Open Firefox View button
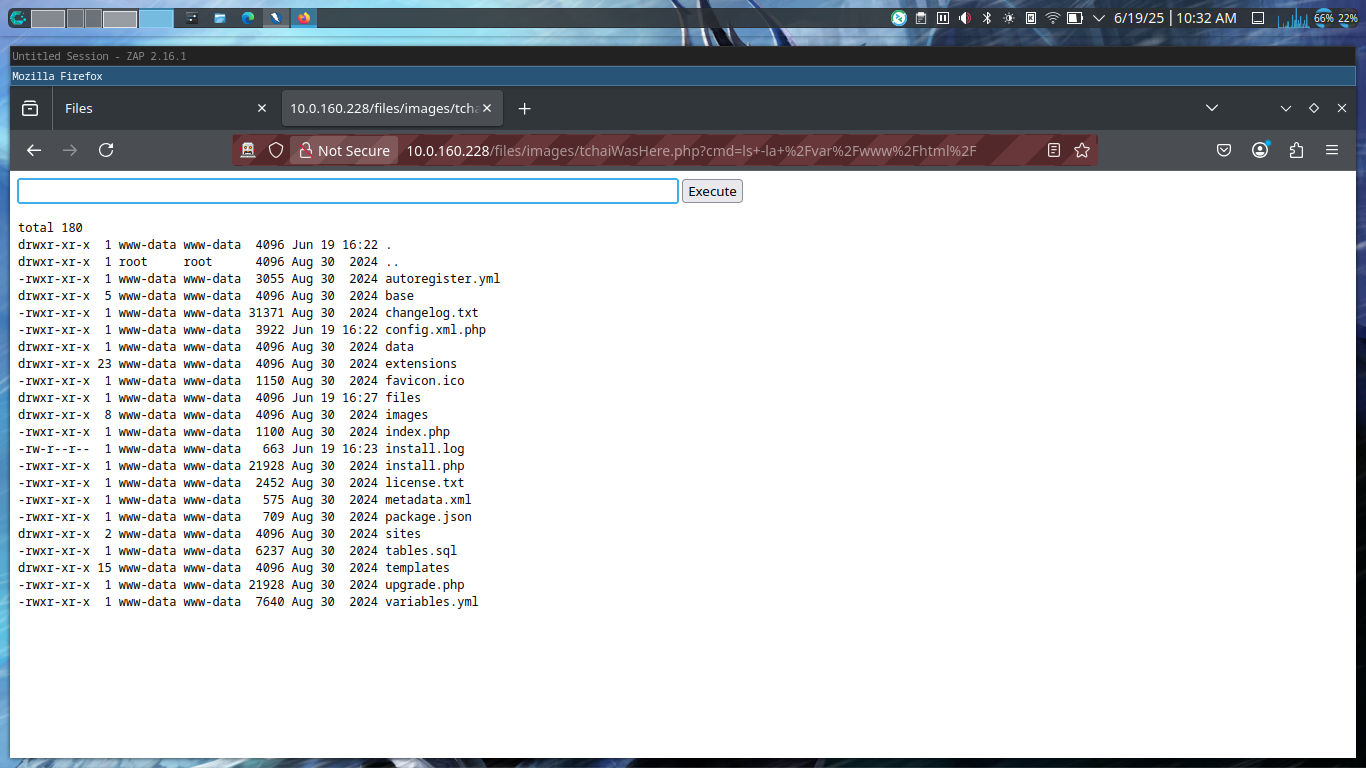 coord(31,108)
